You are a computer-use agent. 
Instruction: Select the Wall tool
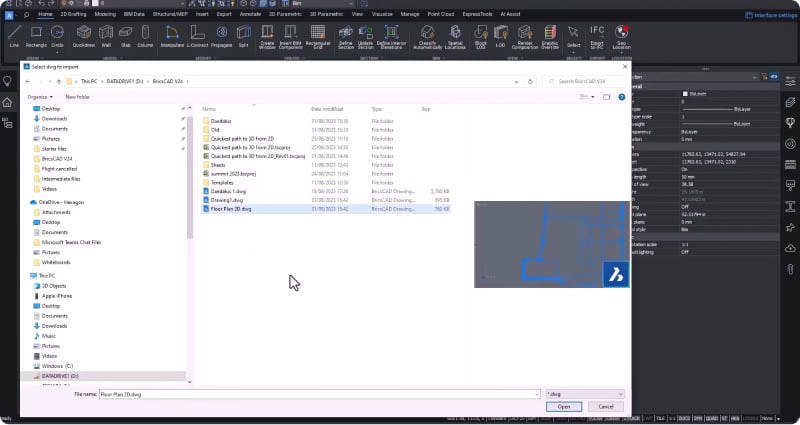tap(106, 36)
